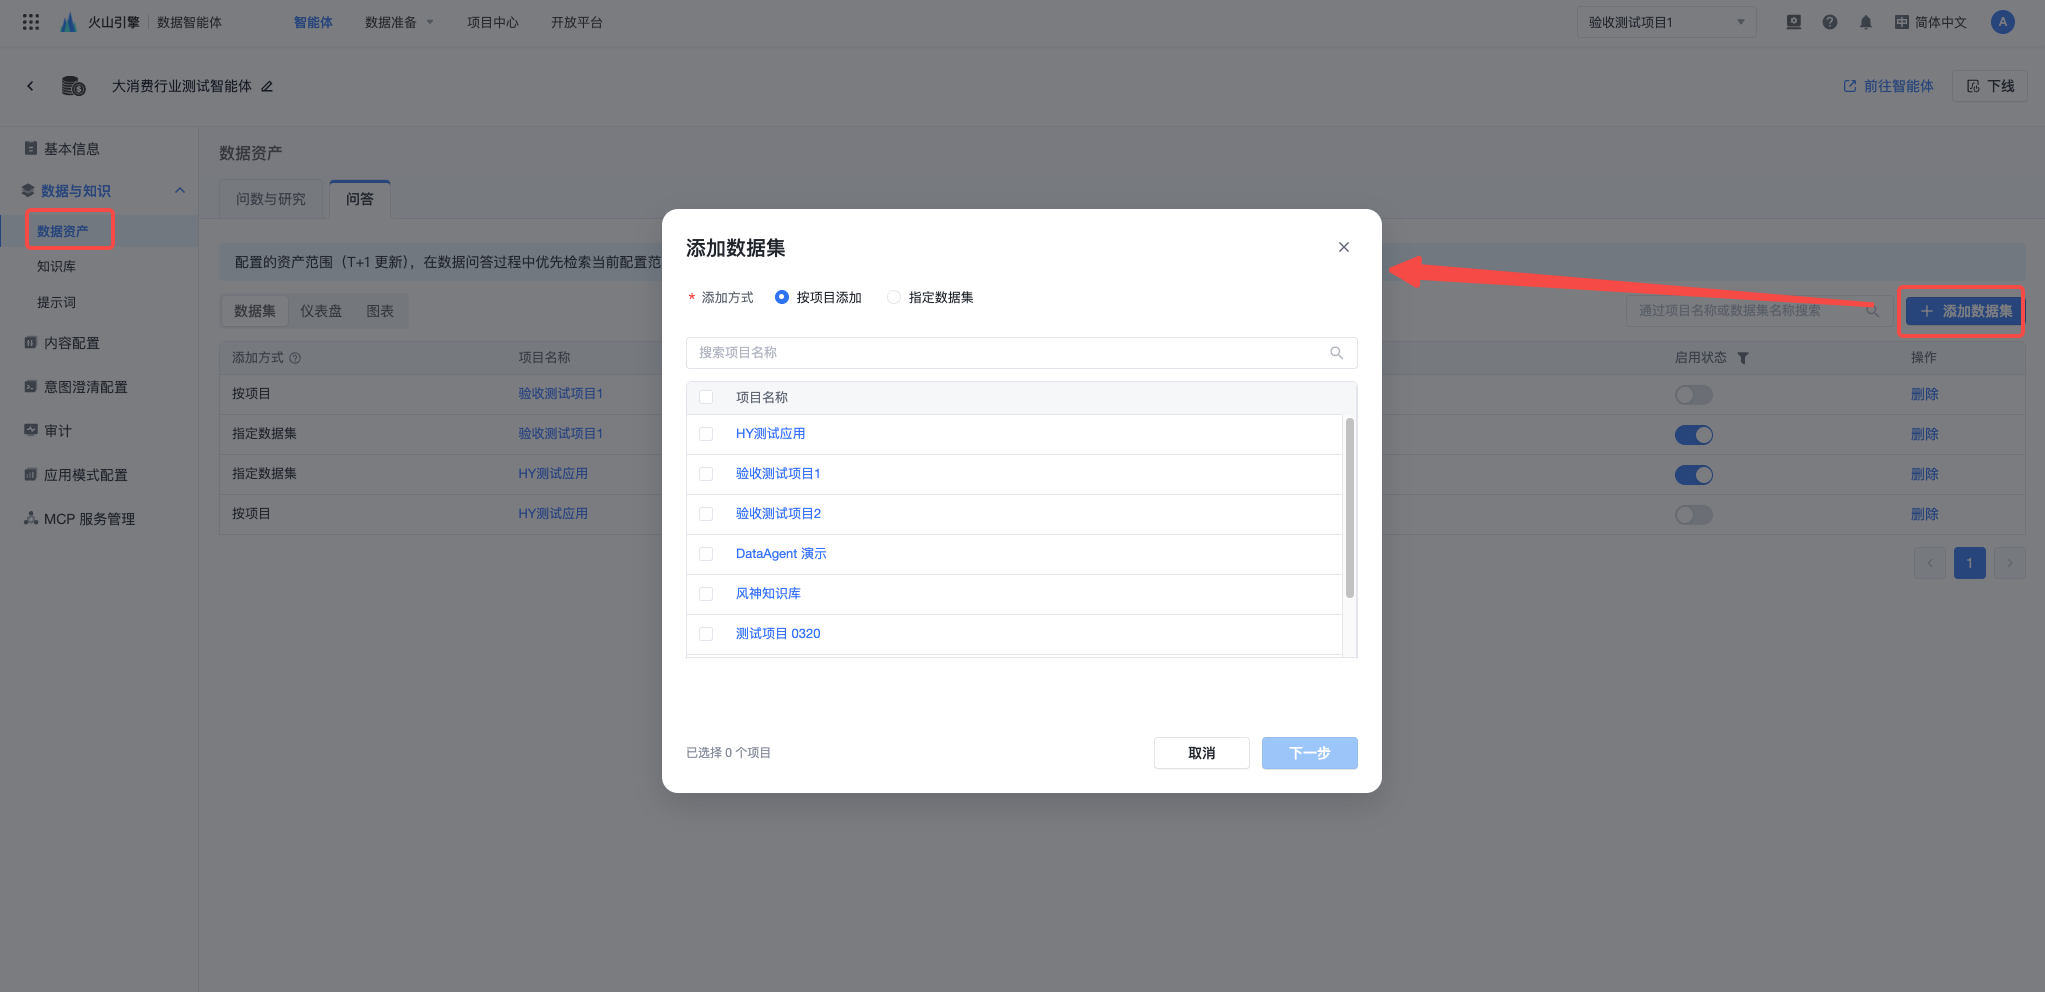
Task: Go back with the left arrow icon
Action: pyautogui.click(x=31, y=86)
